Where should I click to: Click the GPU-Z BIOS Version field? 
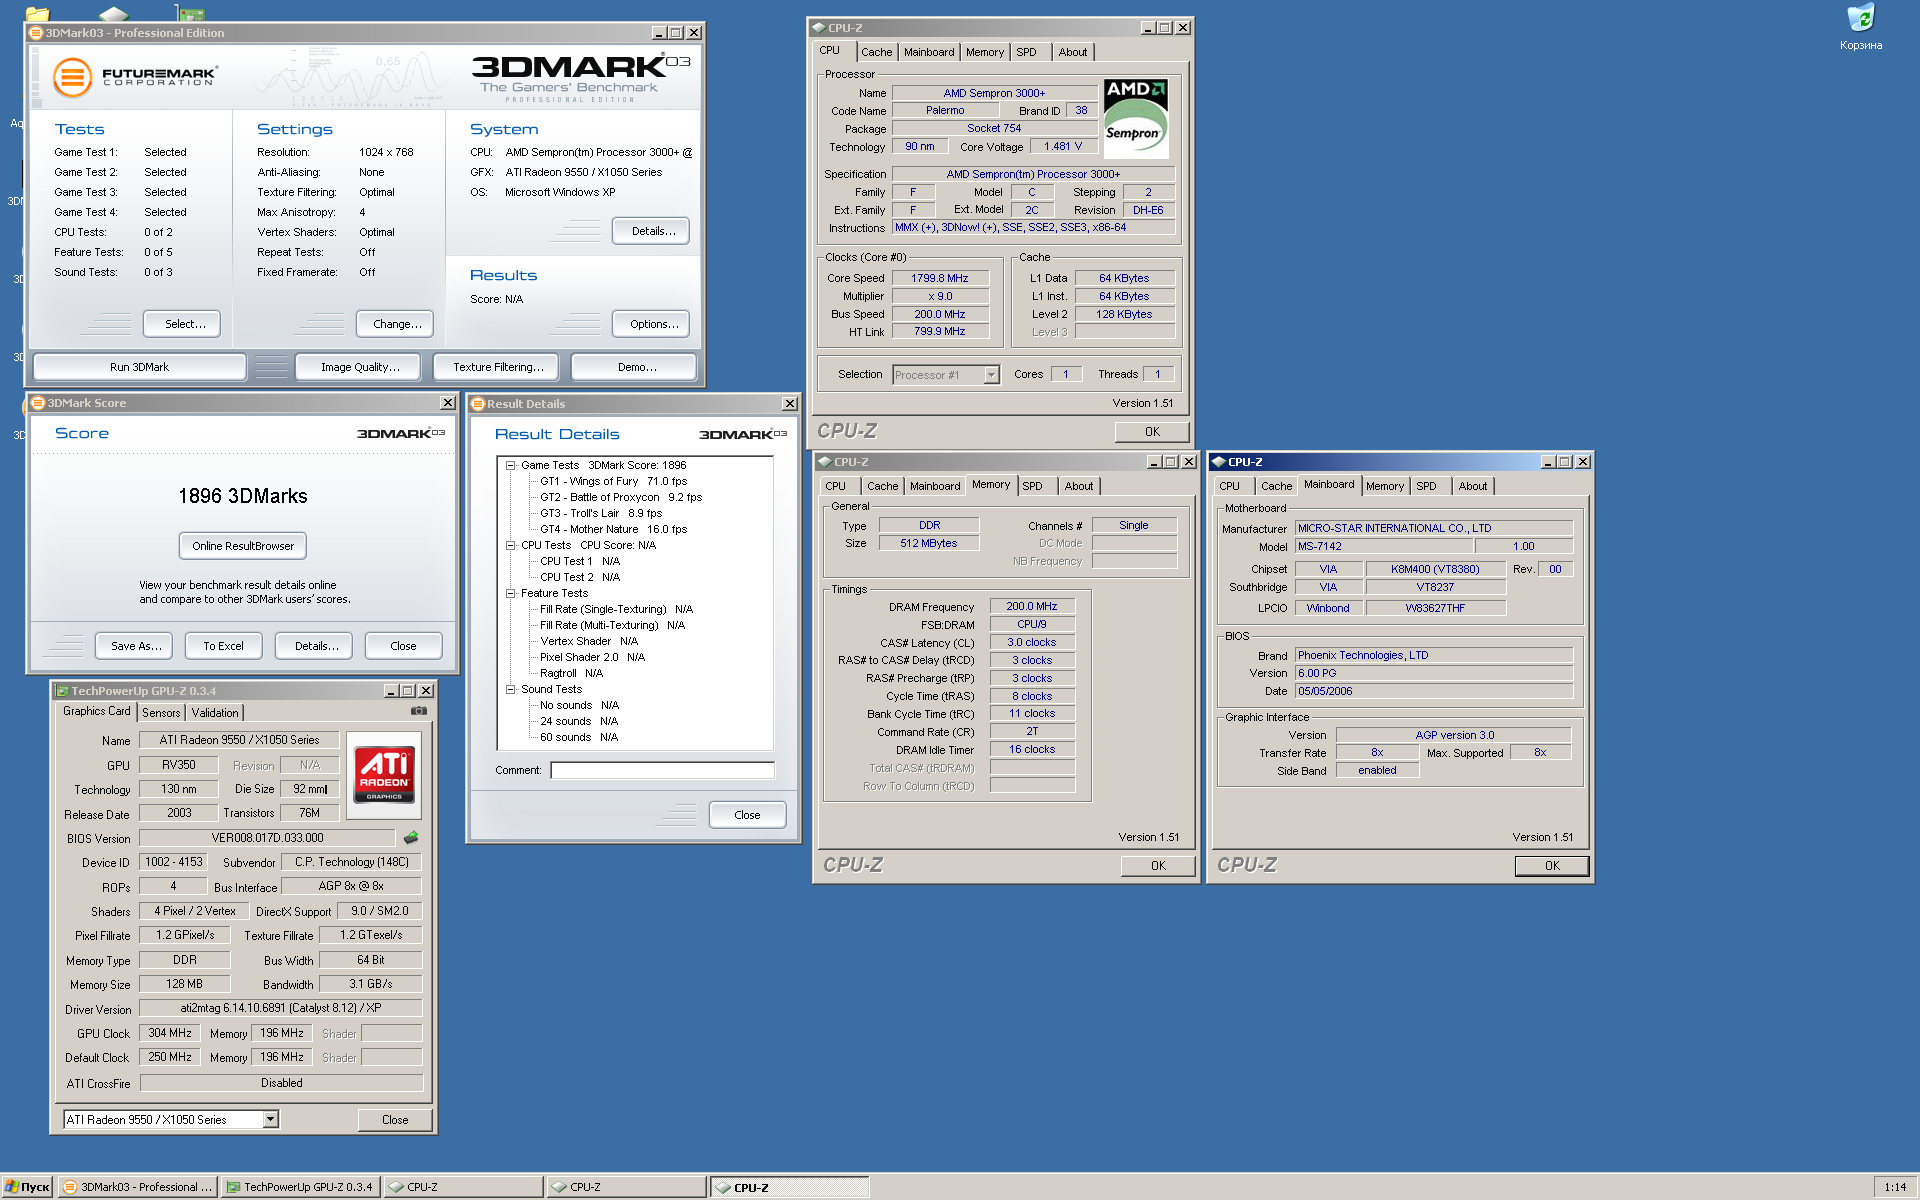267,838
